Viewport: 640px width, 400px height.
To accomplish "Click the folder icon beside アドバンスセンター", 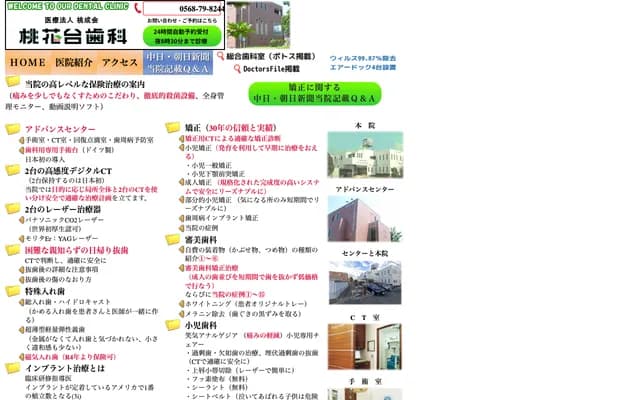I will (x=13, y=130).
